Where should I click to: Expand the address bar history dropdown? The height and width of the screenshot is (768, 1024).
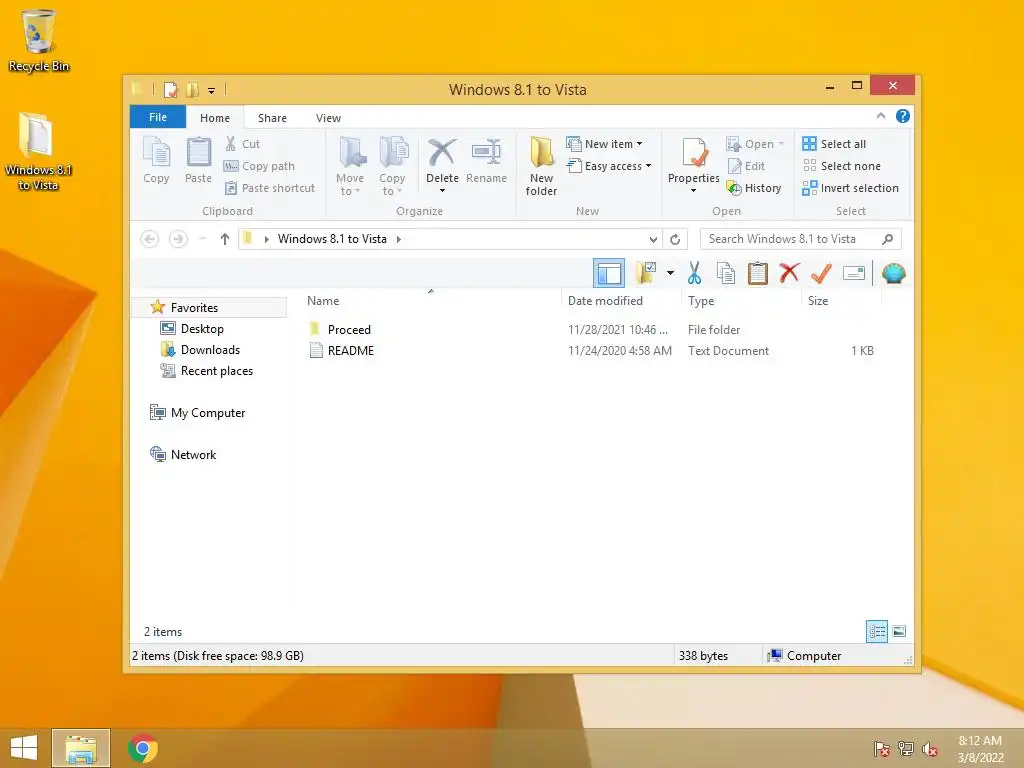pyautogui.click(x=653, y=240)
